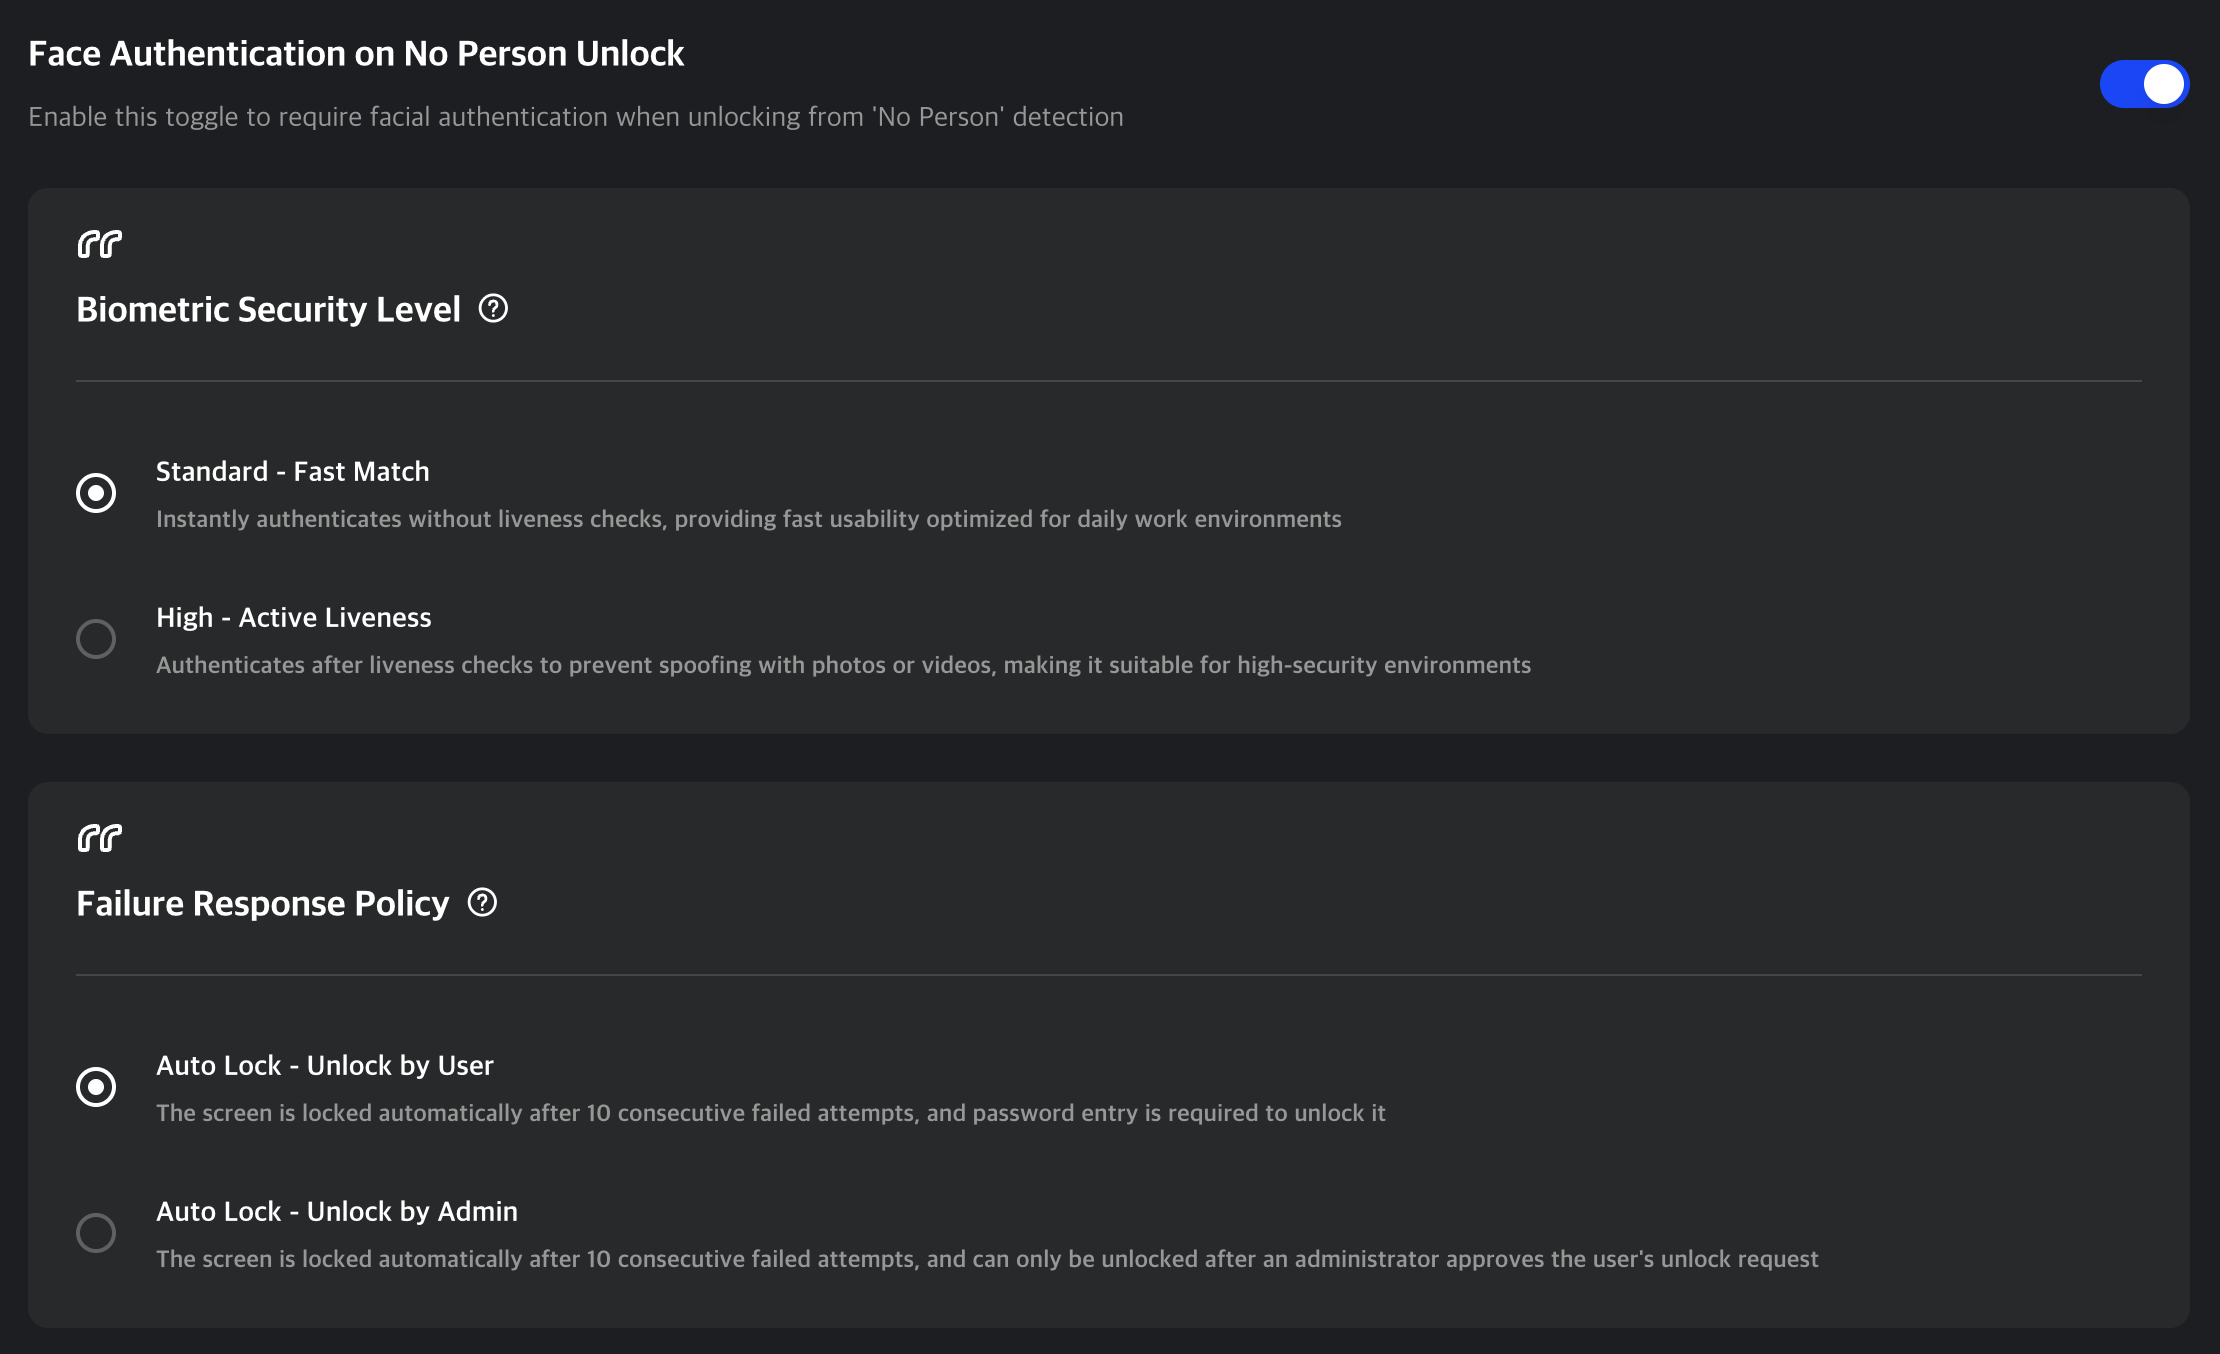Click the Biometric Security Level heading
Image resolution: width=2220 pixels, height=1354 pixels.
pos(269,309)
